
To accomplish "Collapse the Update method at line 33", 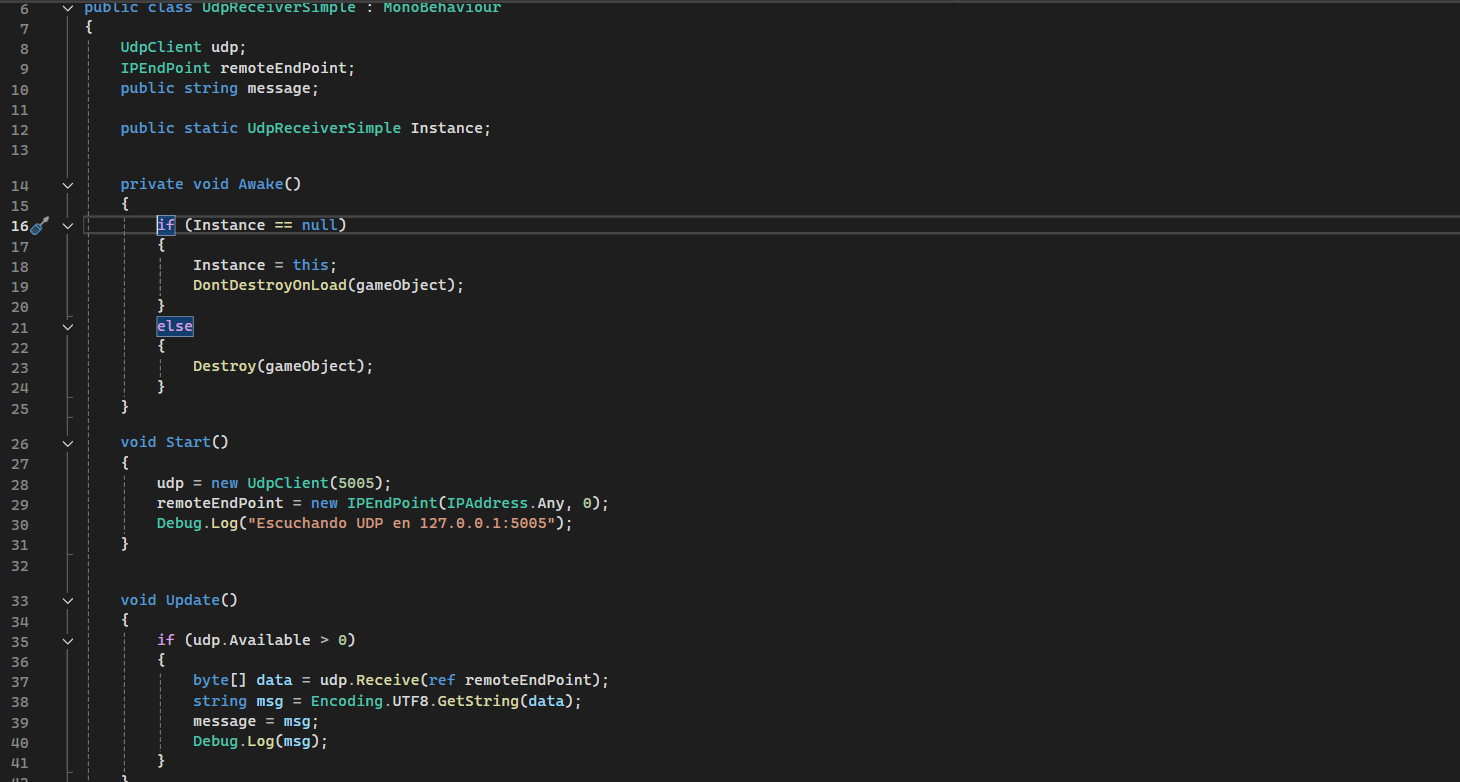I will (67, 601).
